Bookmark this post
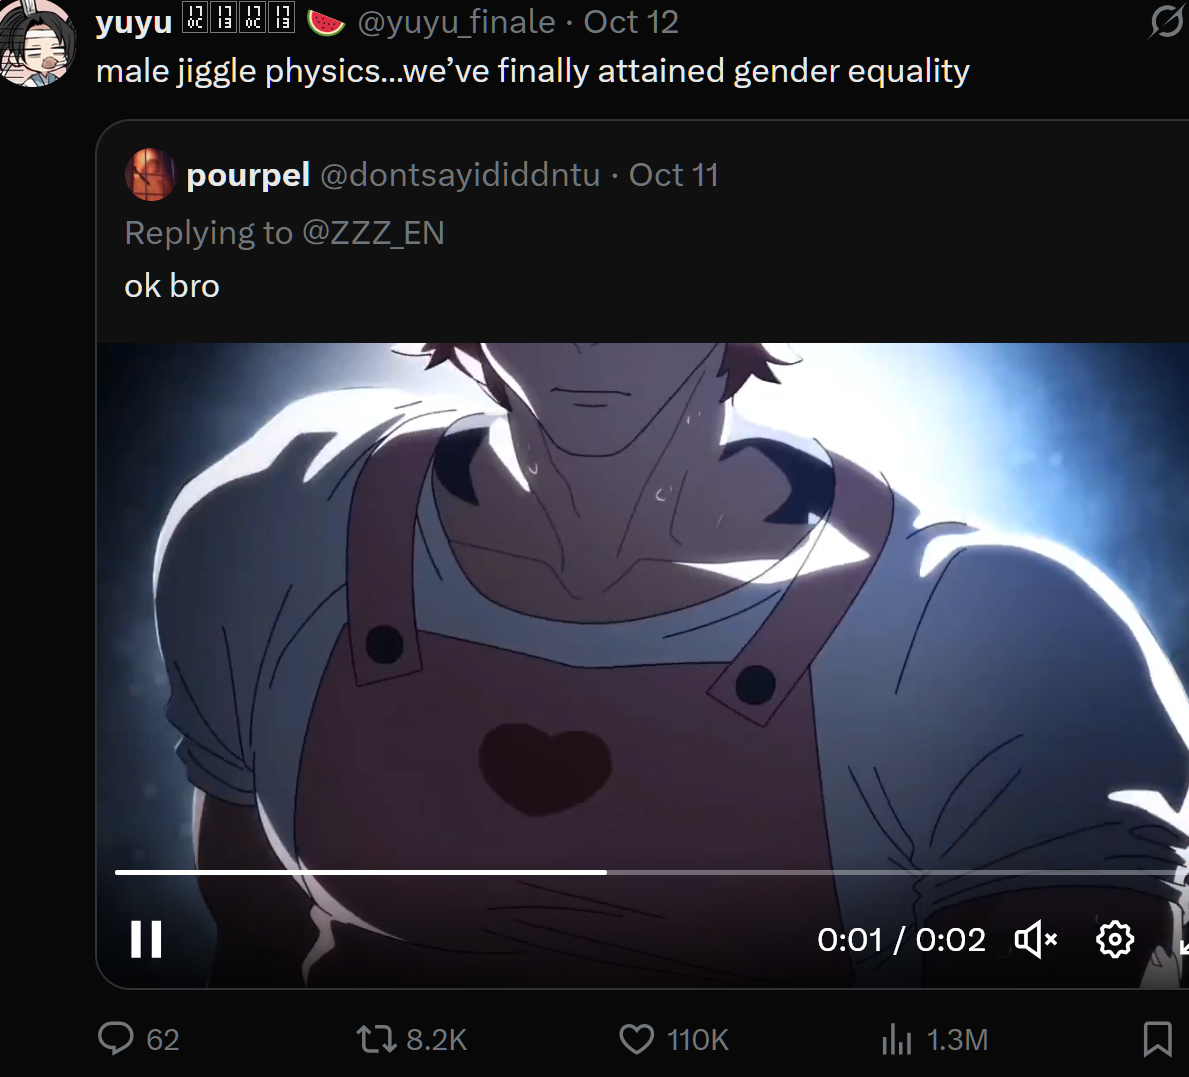This screenshot has width=1189, height=1077. click(1157, 1039)
